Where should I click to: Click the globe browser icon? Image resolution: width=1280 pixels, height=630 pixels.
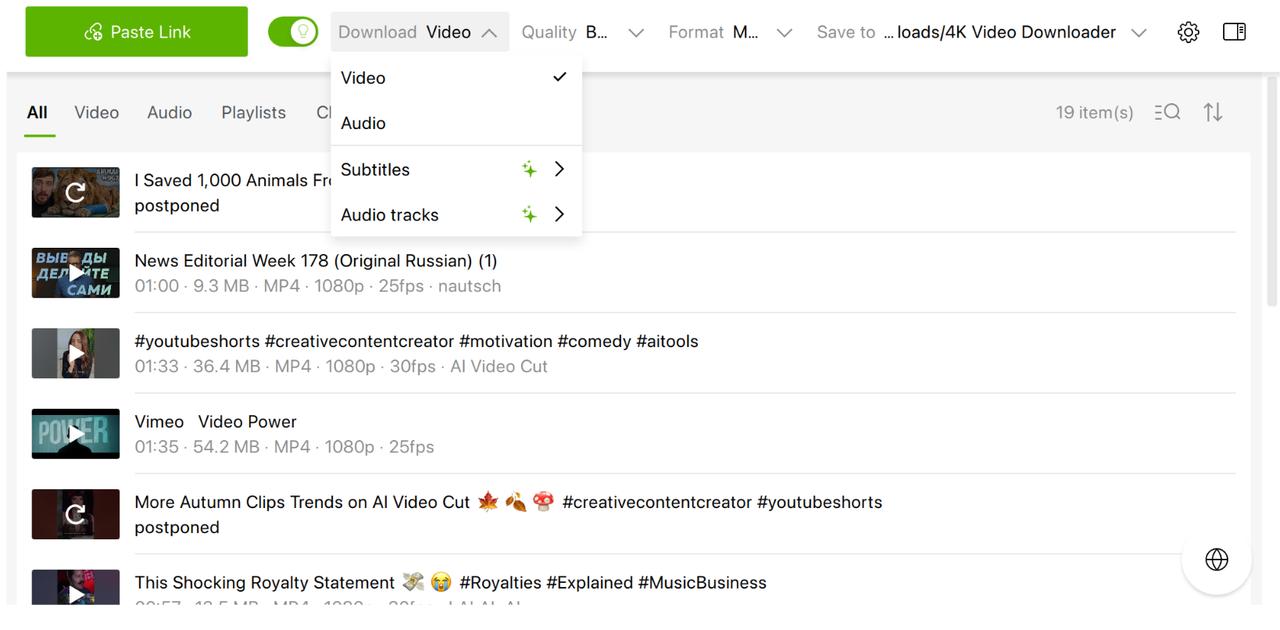click(1216, 560)
